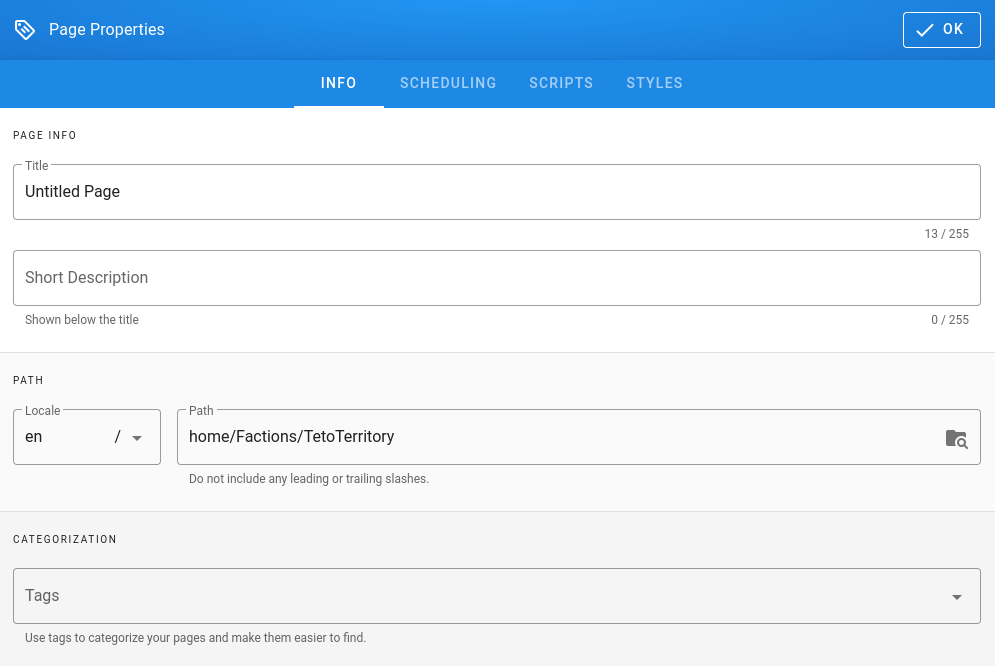Click the 0 / 255 description counter

point(949,320)
